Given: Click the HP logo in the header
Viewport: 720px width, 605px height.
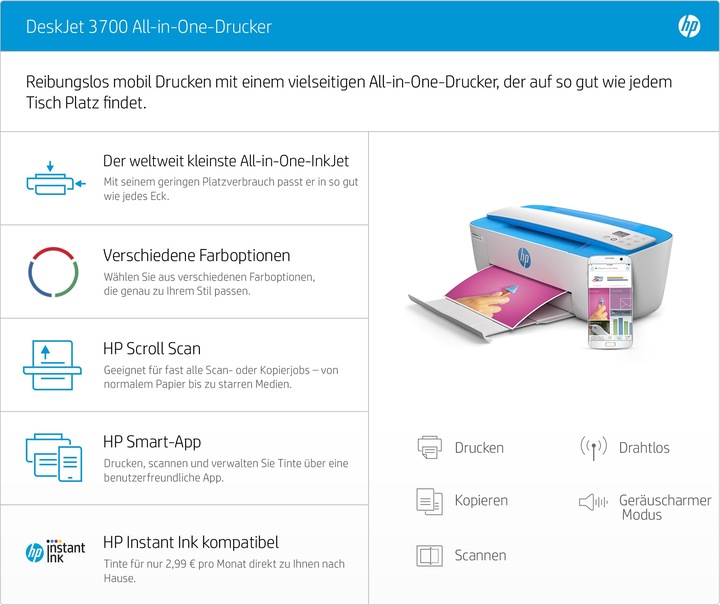Looking at the screenshot, I should click(x=689, y=26).
